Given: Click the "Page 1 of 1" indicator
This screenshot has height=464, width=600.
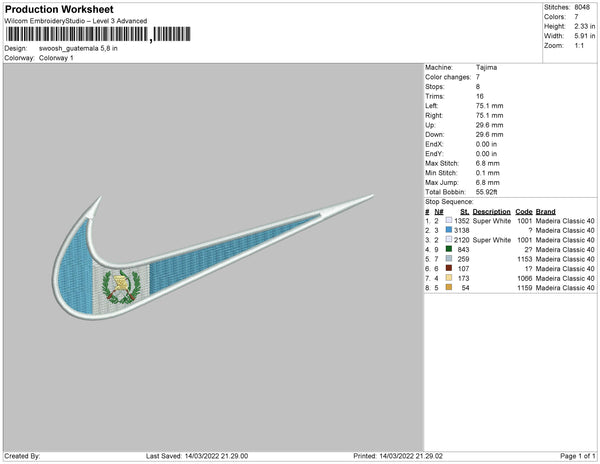Looking at the screenshot, I should tap(577, 456).
